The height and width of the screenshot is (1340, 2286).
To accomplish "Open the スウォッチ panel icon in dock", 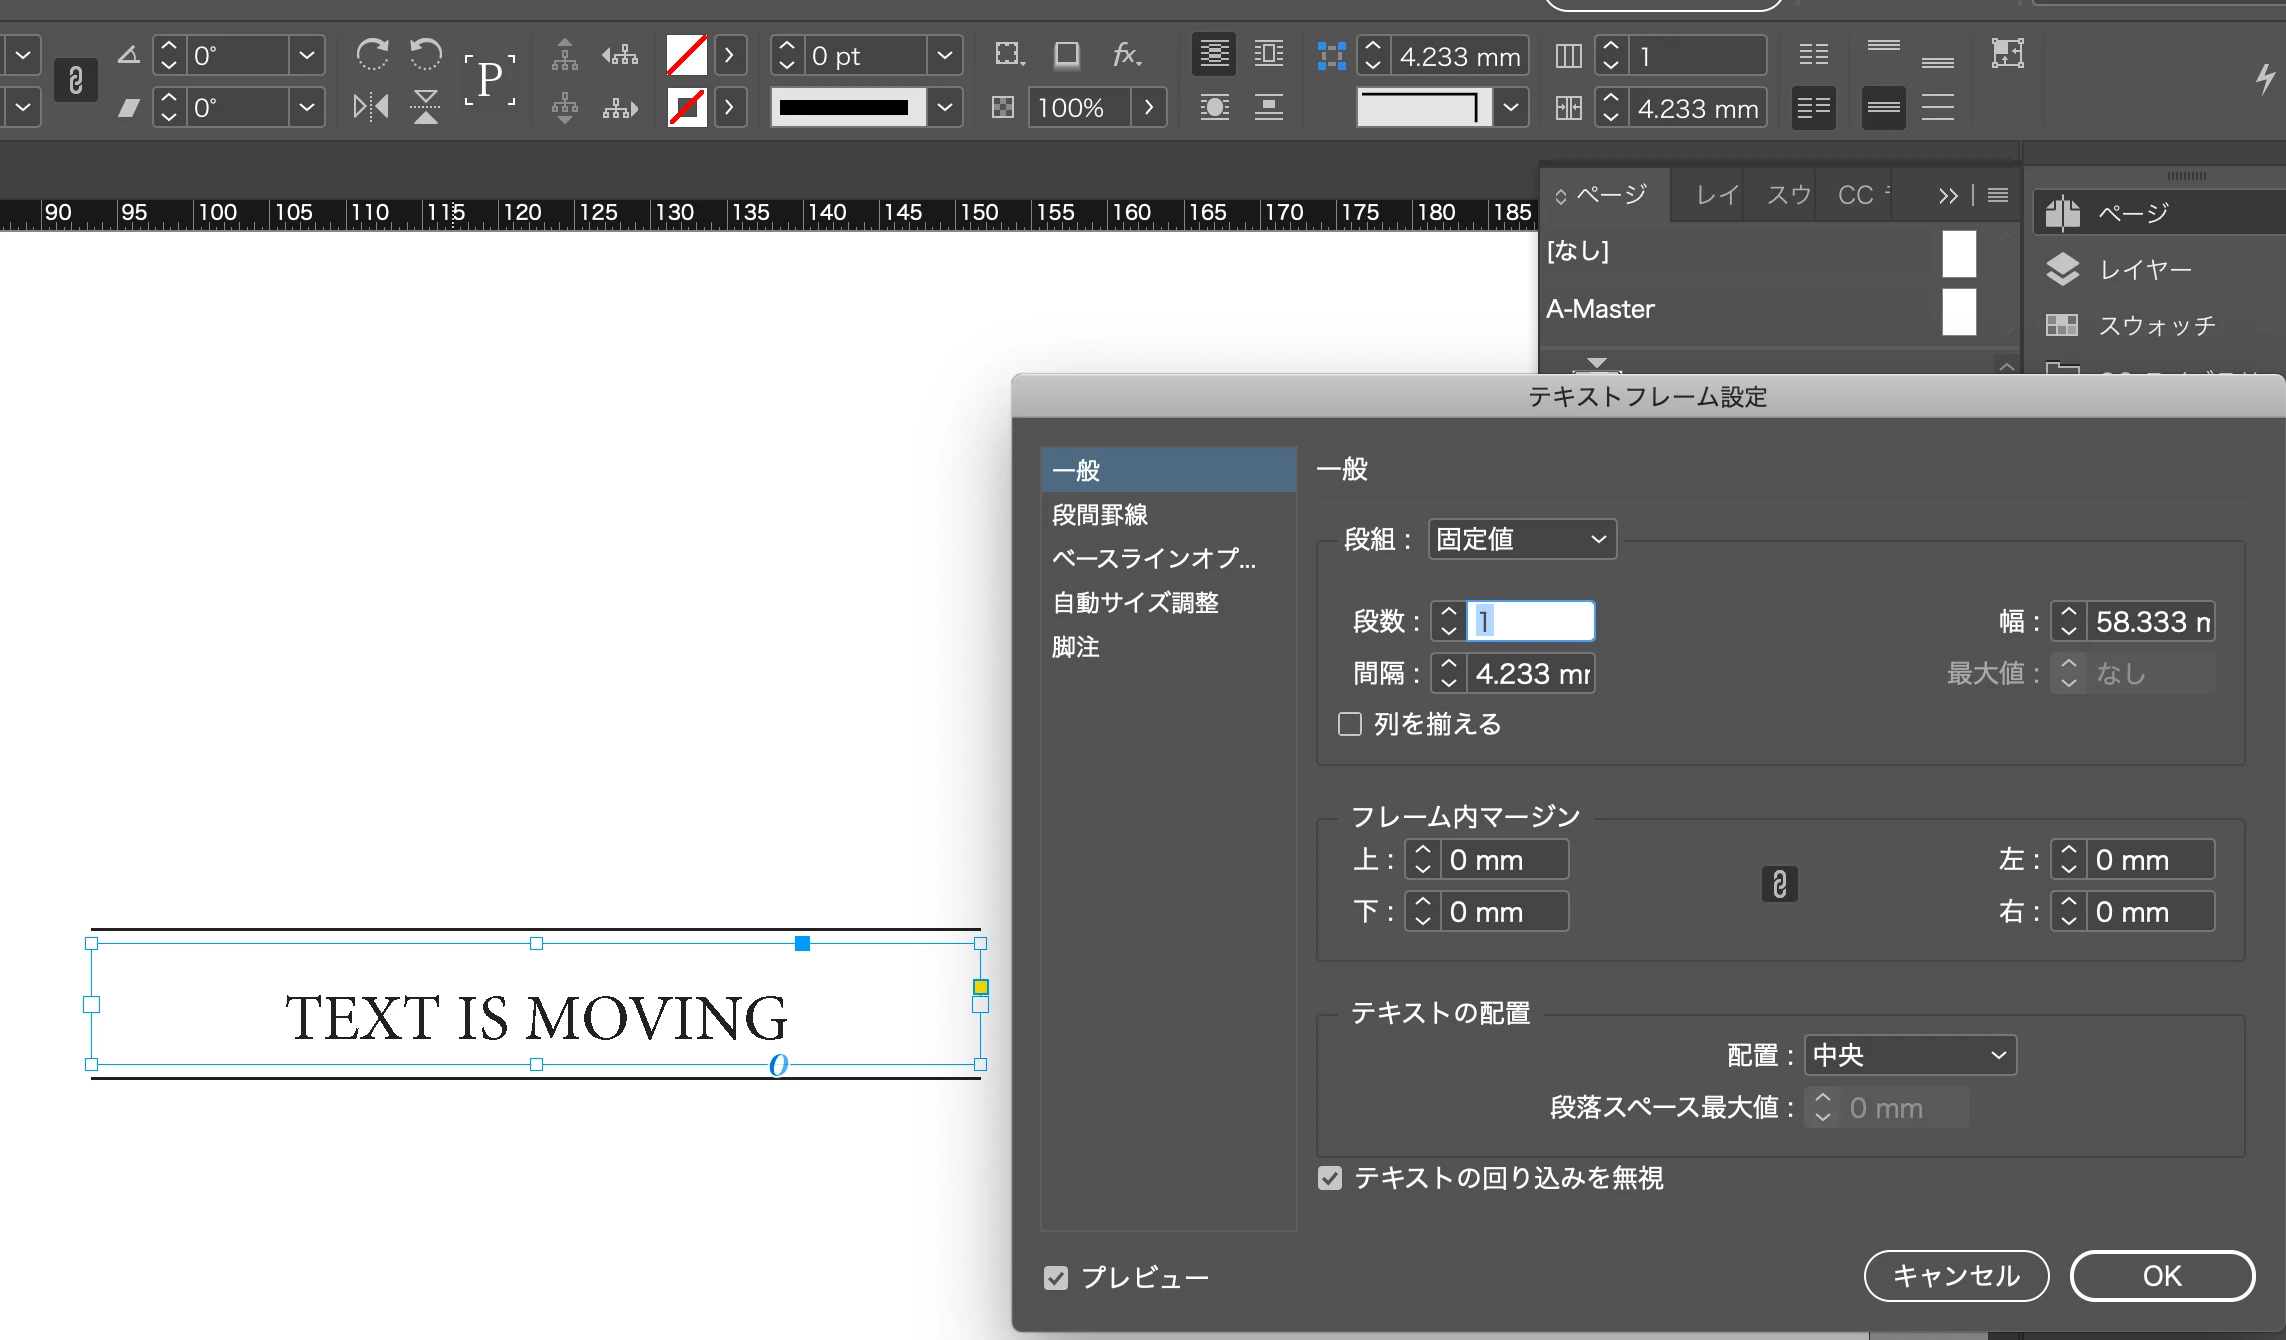I will tap(2062, 325).
